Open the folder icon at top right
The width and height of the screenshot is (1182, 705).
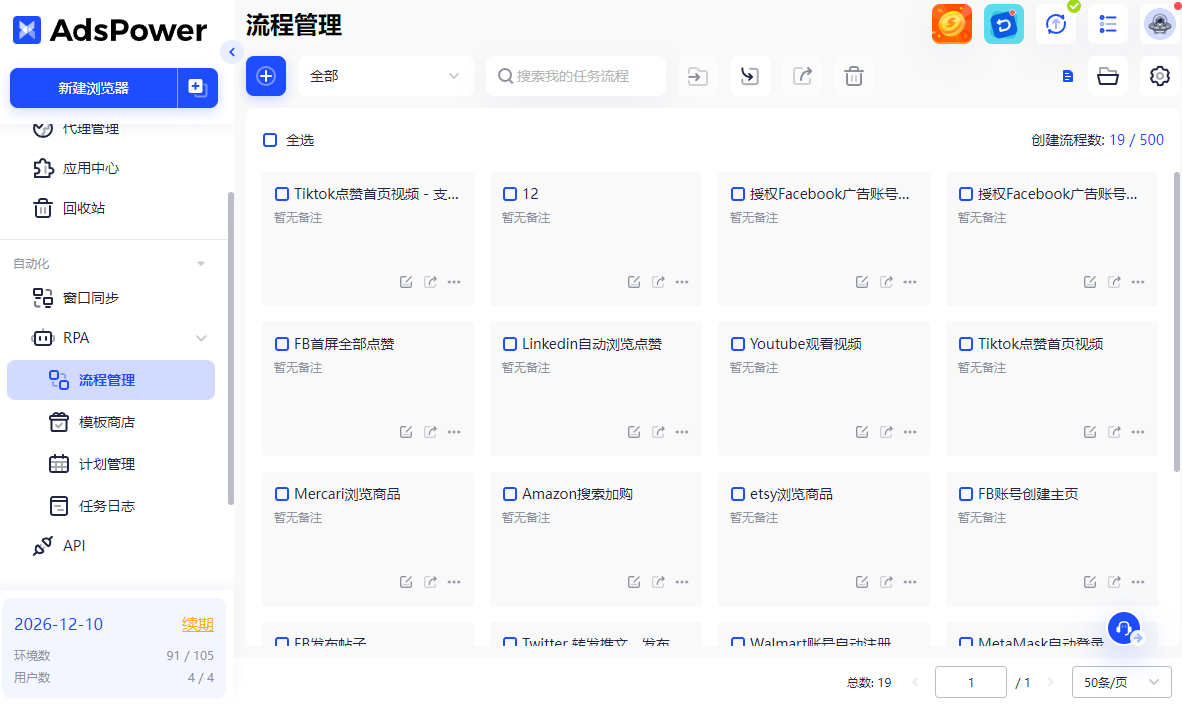click(1107, 76)
